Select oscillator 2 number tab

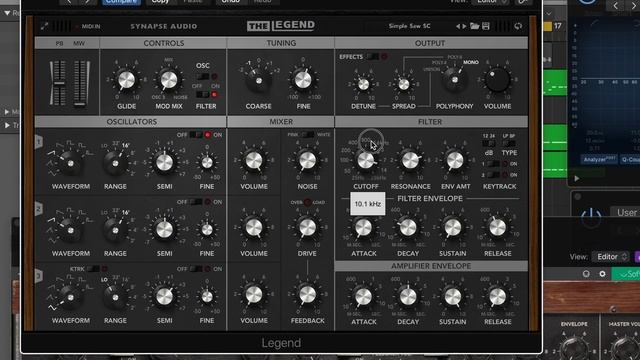38,209
